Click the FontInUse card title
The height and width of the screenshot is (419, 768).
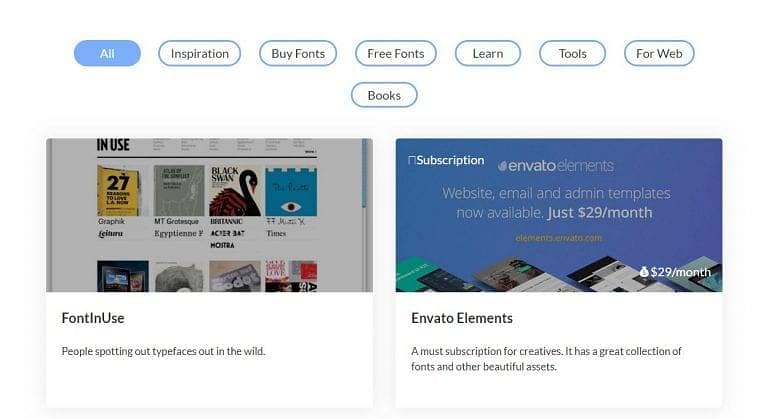93,318
